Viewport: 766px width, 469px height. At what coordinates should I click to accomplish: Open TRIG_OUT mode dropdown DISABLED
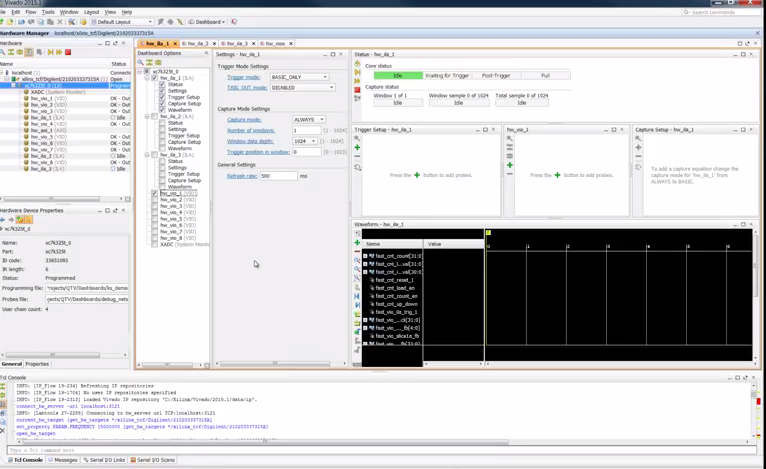(x=302, y=87)
